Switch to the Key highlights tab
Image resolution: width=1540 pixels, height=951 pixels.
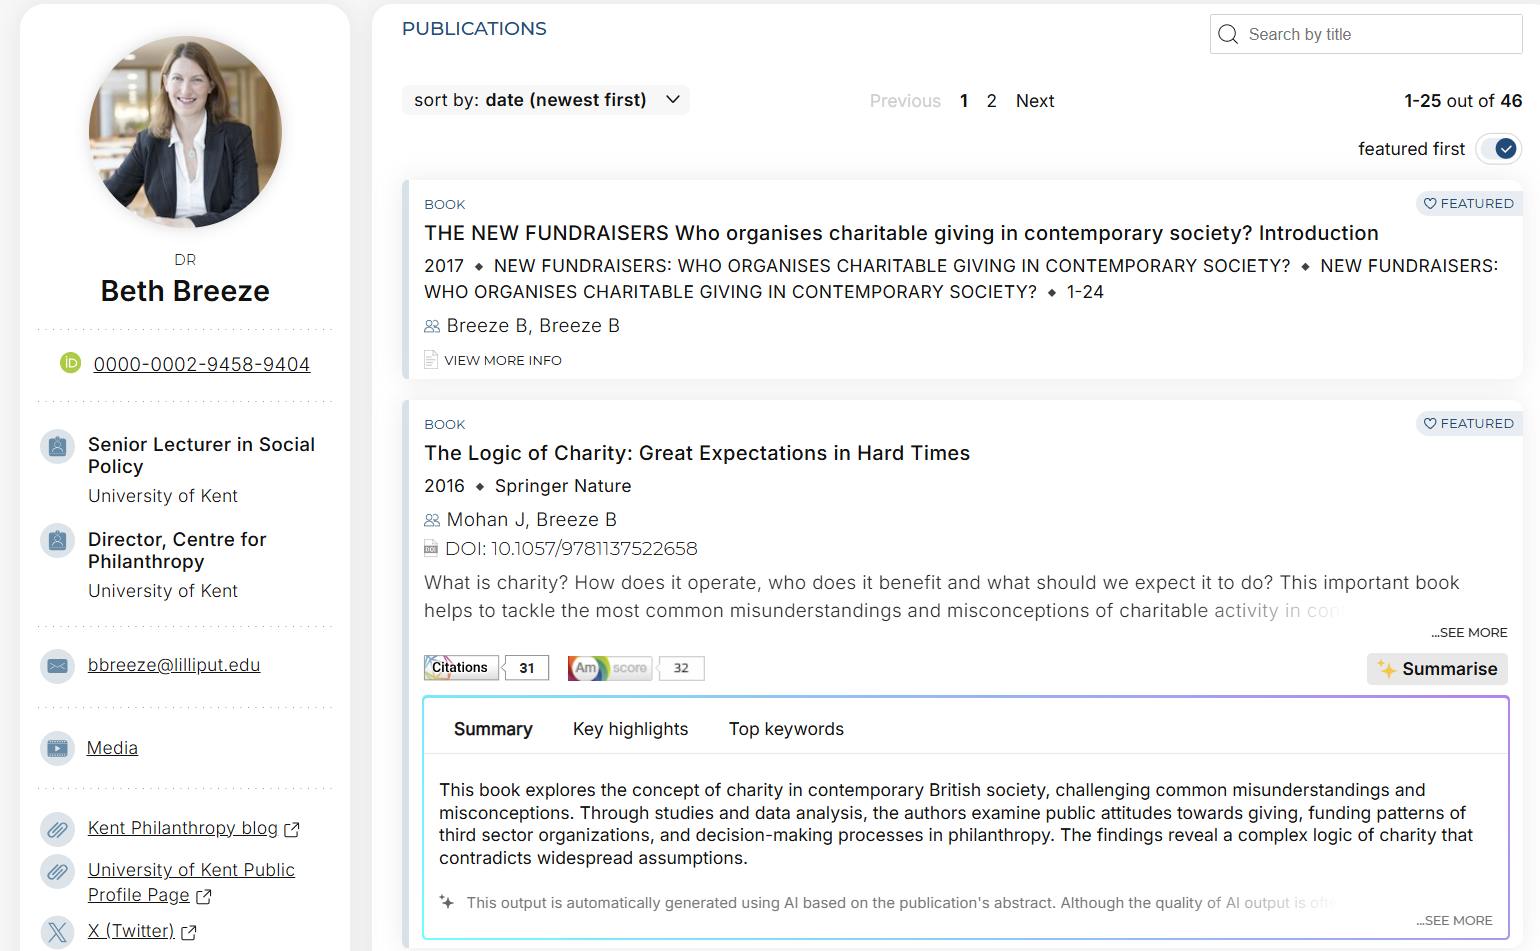[630, 729]
